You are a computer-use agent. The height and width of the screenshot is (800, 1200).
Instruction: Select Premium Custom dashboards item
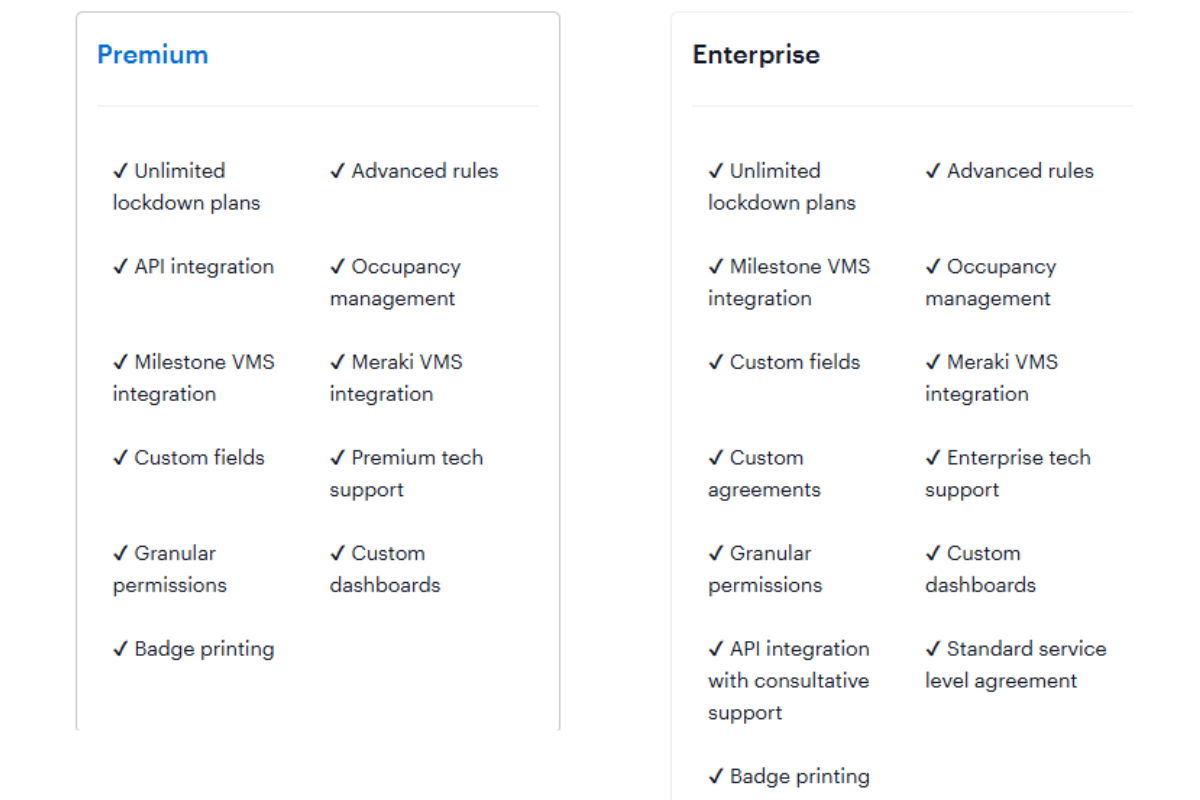385,569
